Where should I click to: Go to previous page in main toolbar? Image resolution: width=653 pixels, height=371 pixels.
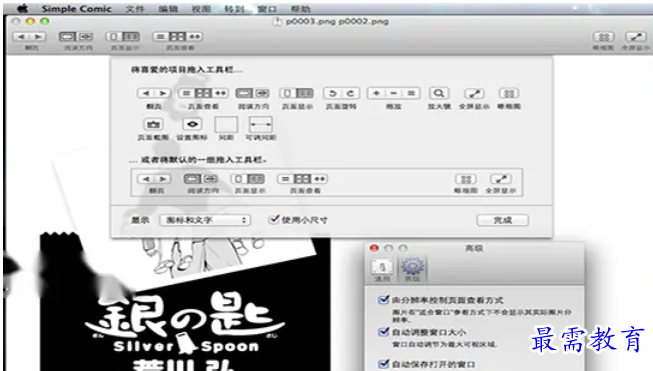click(21, 37)
